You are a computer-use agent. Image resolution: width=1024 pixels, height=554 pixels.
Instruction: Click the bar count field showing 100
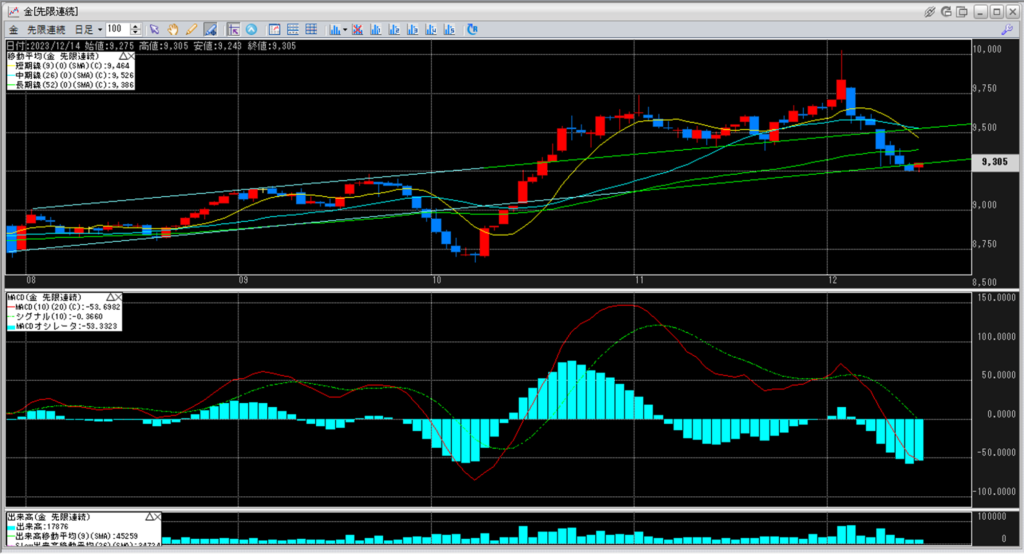116,29
